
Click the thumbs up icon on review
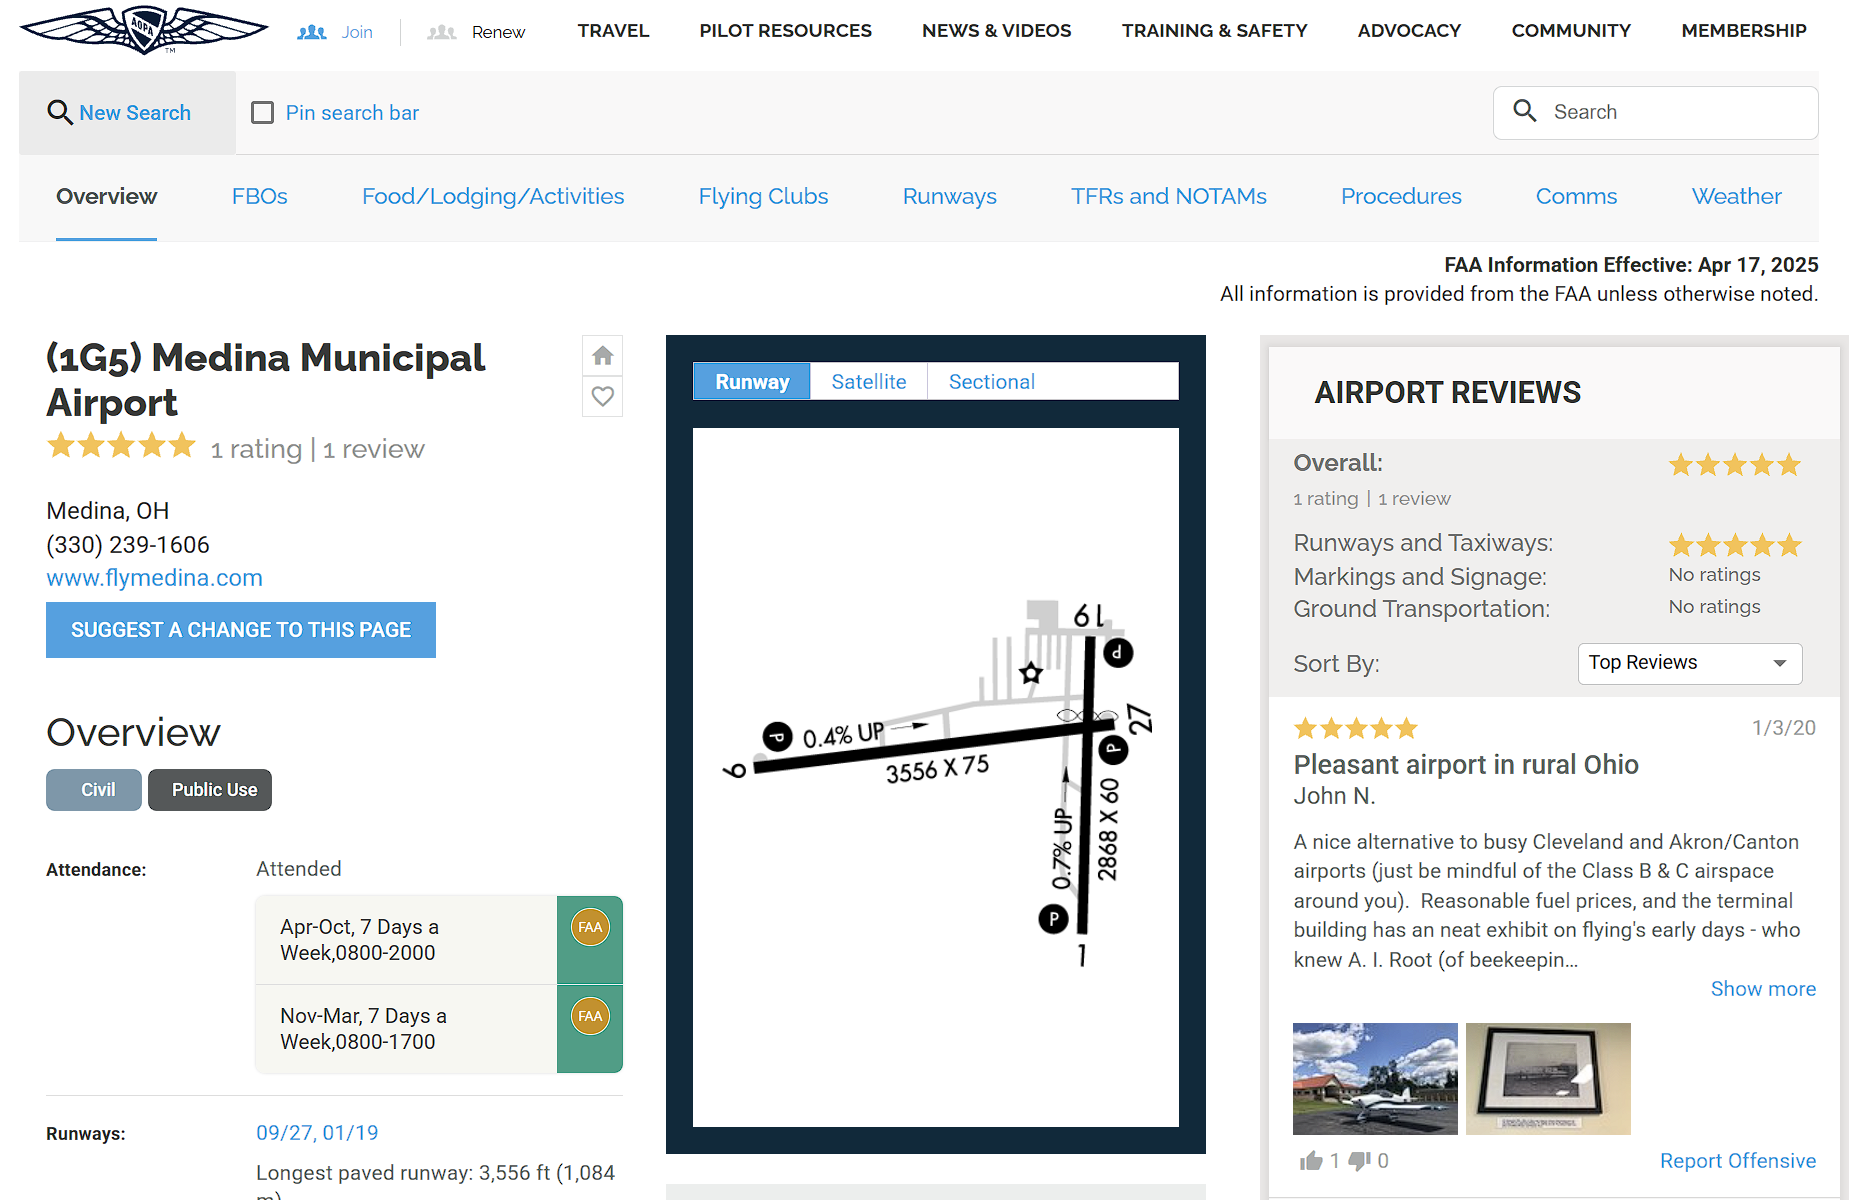click(1311, 1160)
